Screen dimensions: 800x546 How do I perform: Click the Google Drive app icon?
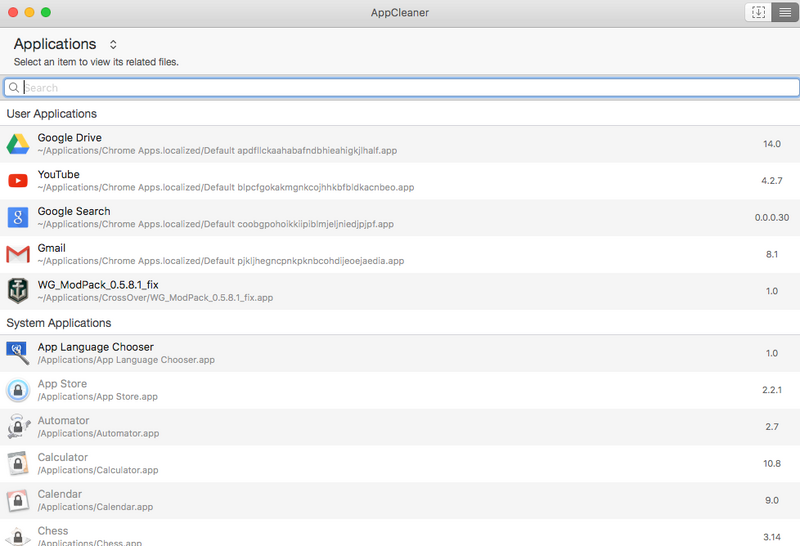pyautogui.click(x=18, y=144)
